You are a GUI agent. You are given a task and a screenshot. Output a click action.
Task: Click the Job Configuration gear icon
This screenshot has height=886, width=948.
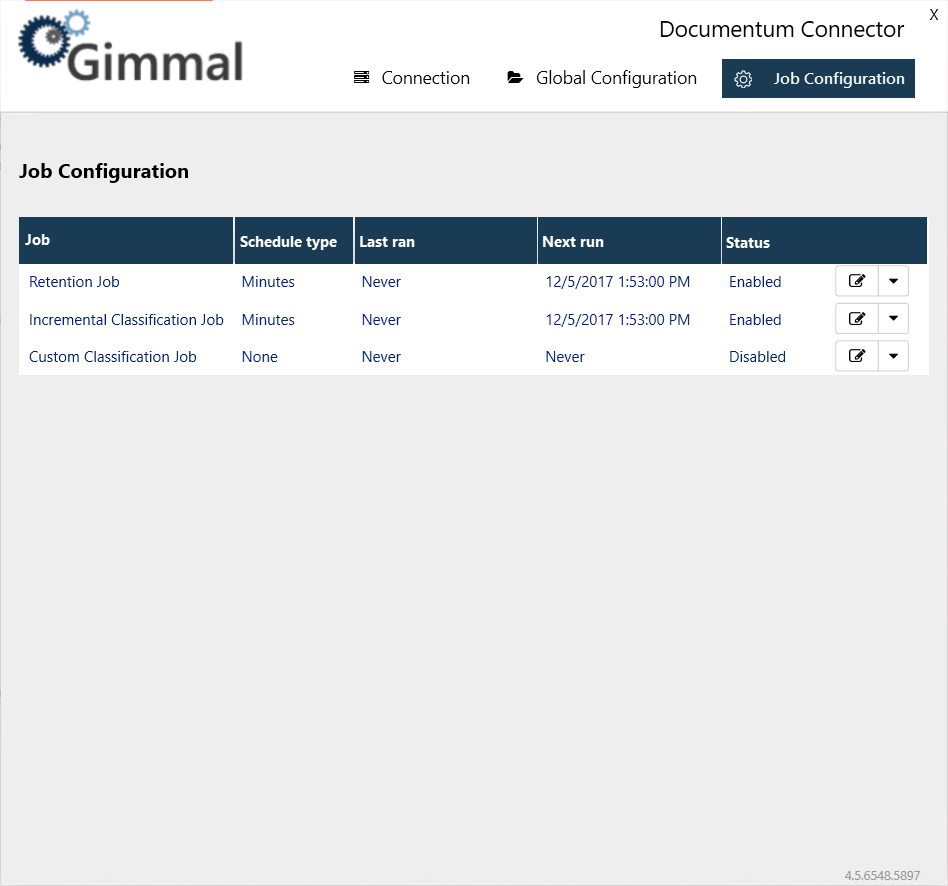point(743,78)
